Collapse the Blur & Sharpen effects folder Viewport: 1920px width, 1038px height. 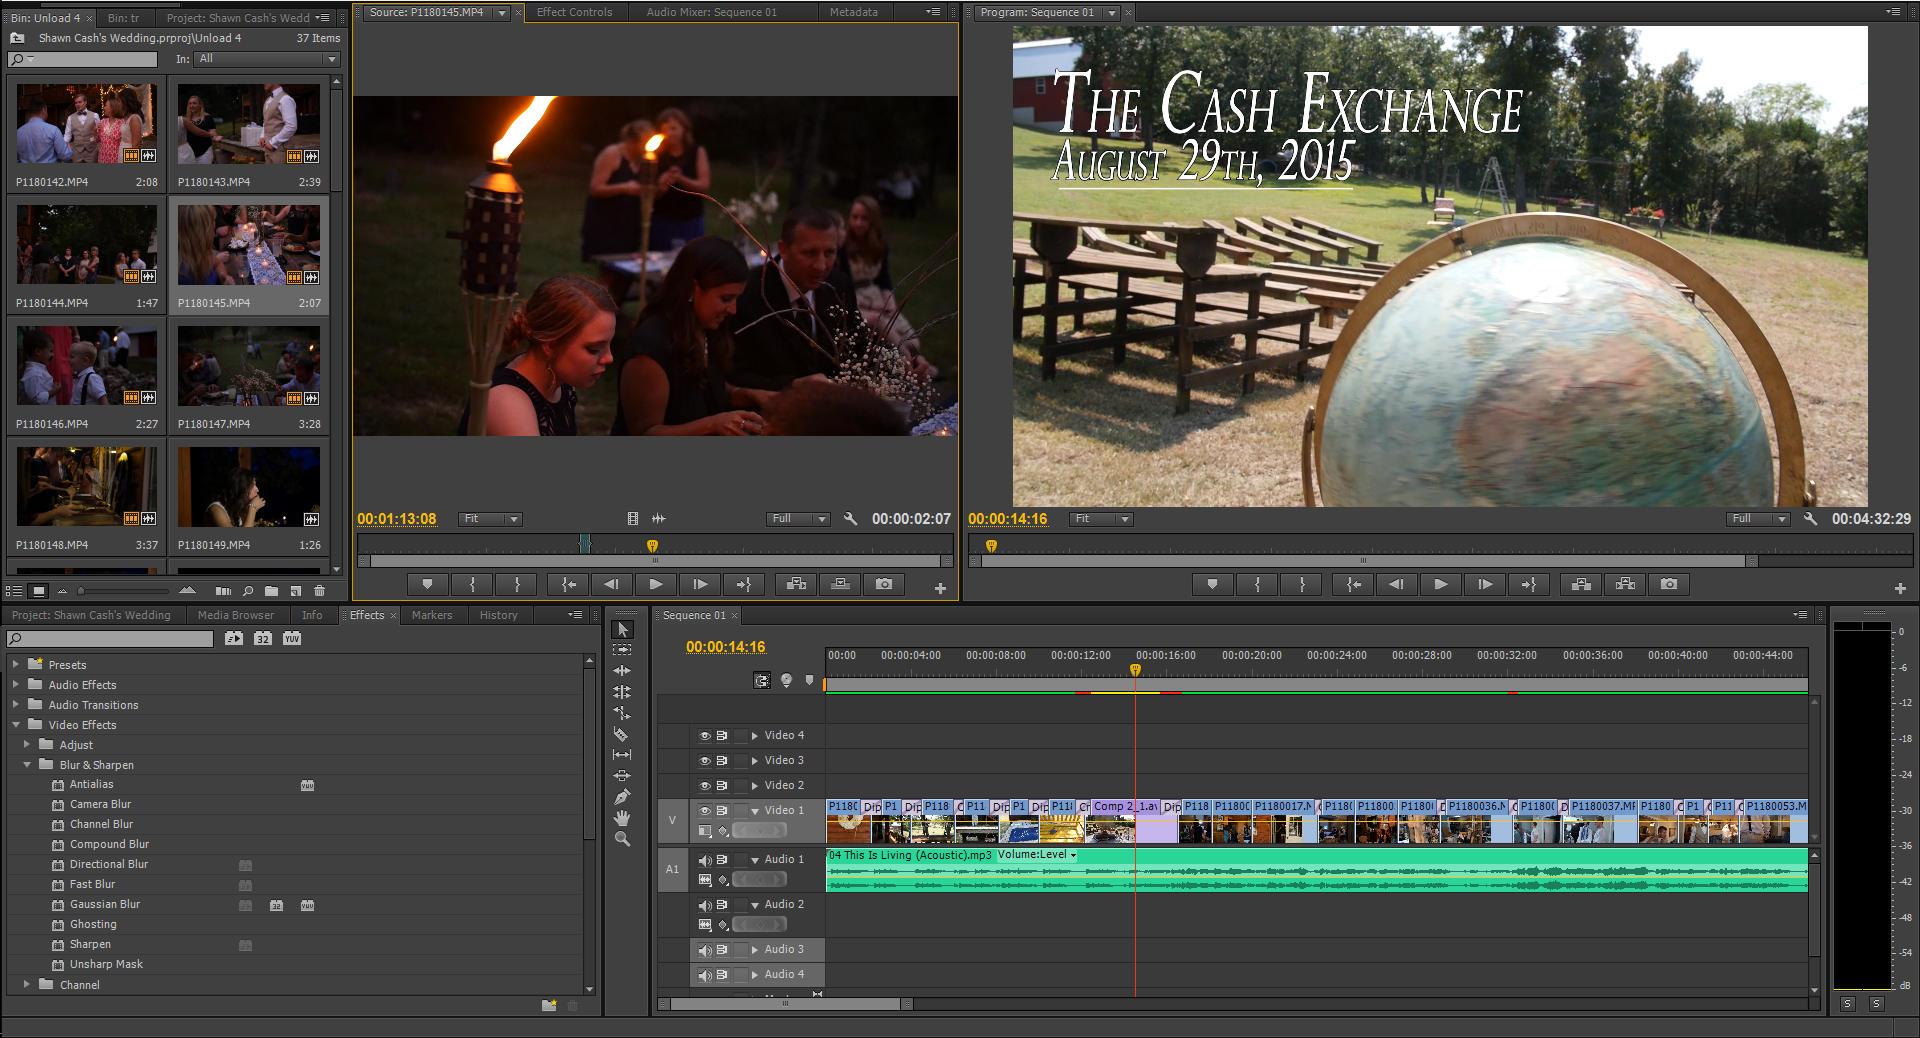click(28, 765)
